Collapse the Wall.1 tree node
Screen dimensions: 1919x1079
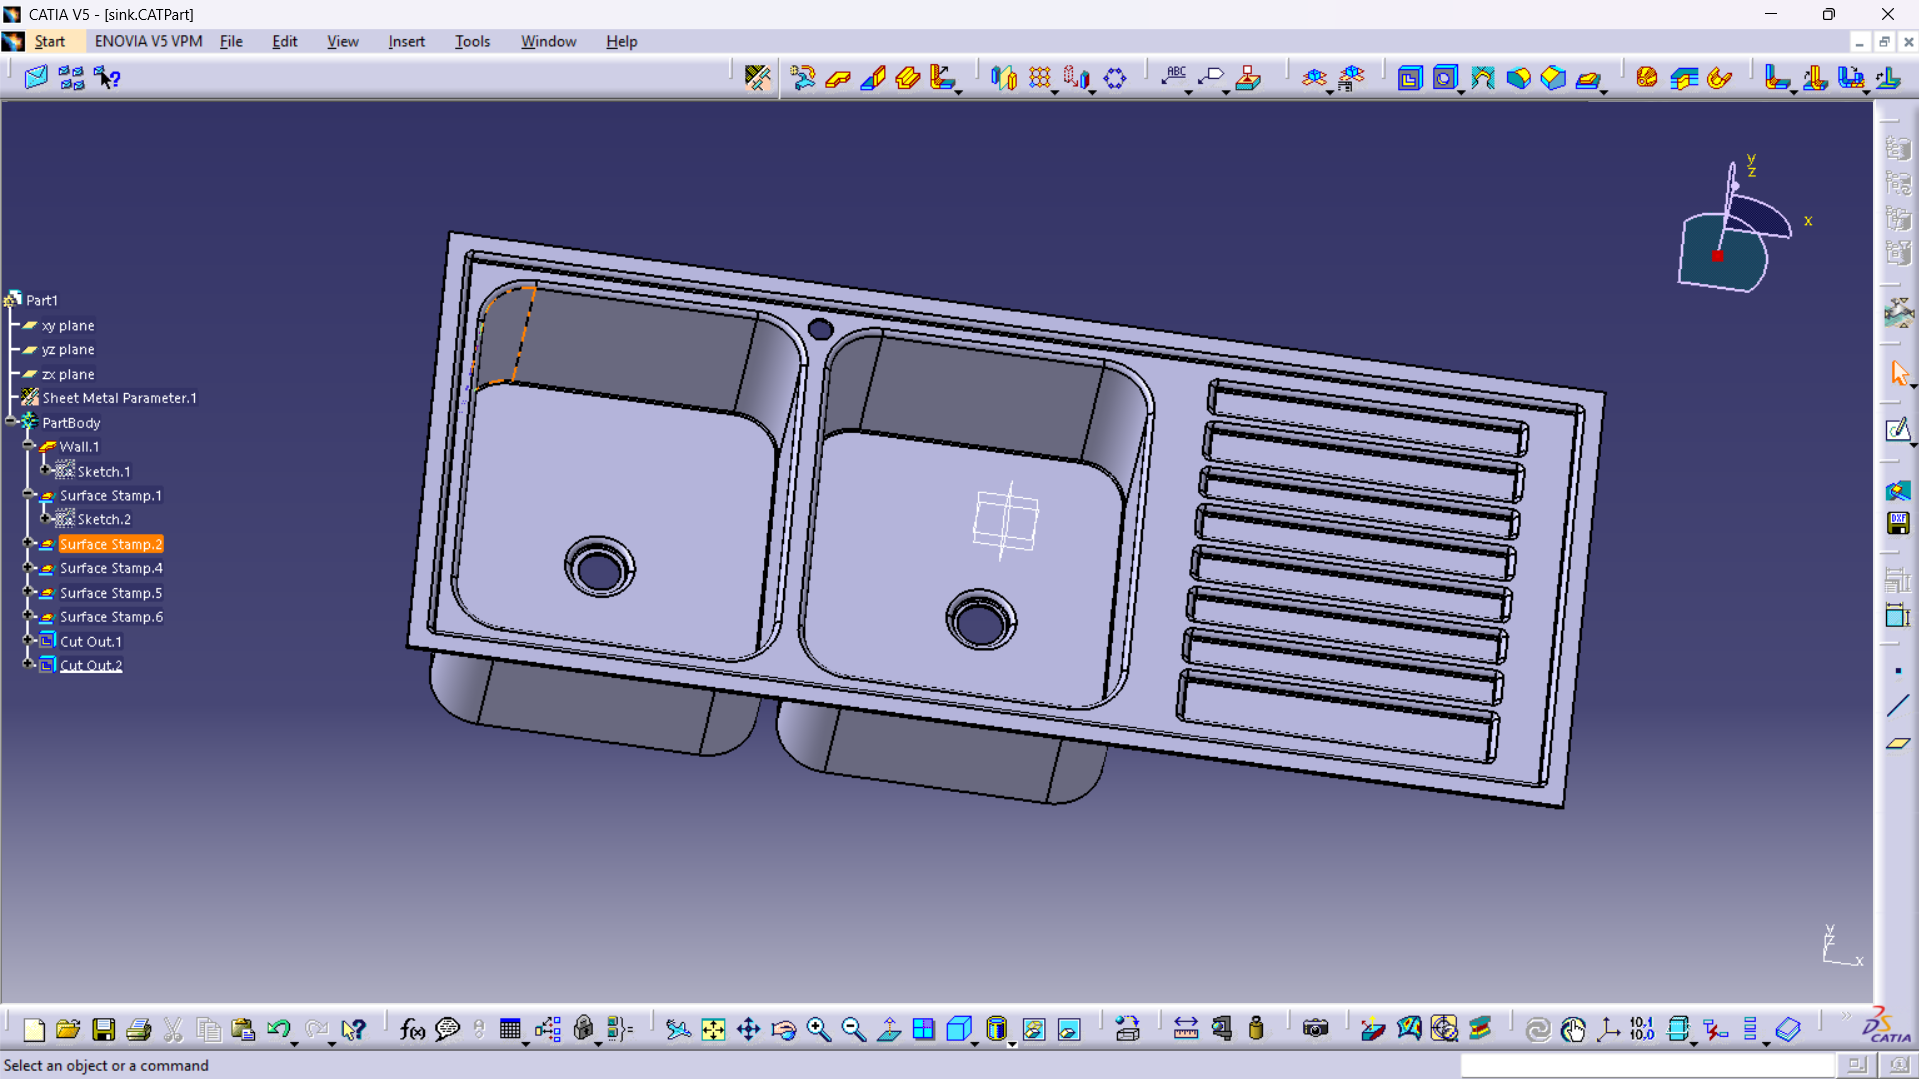(28, 446)
